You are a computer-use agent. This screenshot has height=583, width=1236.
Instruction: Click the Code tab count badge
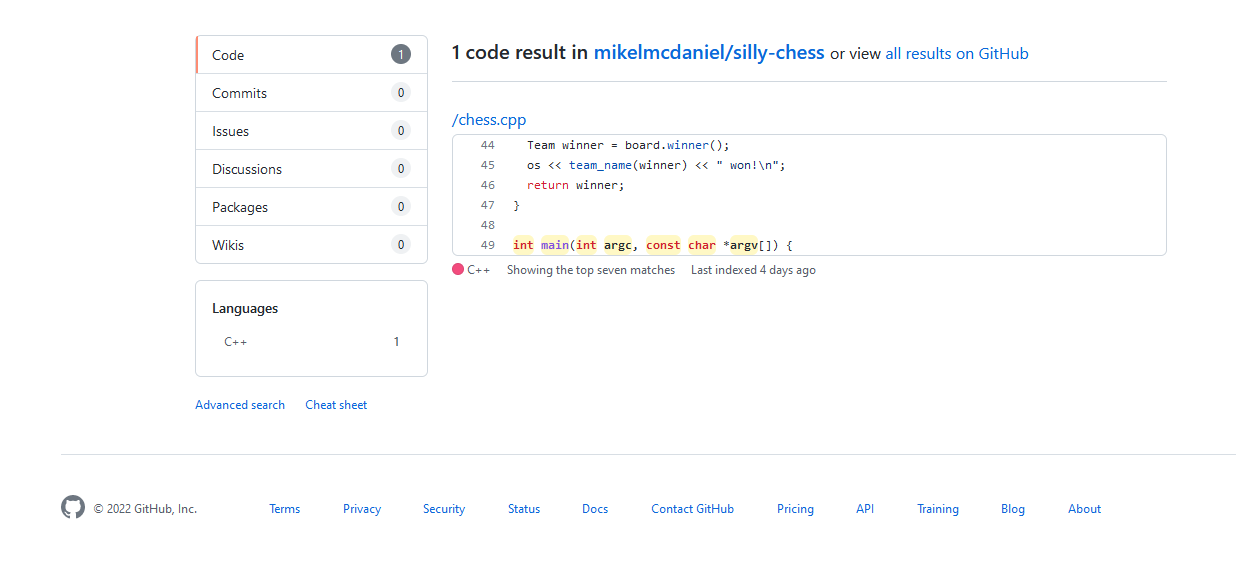[401, 55]
